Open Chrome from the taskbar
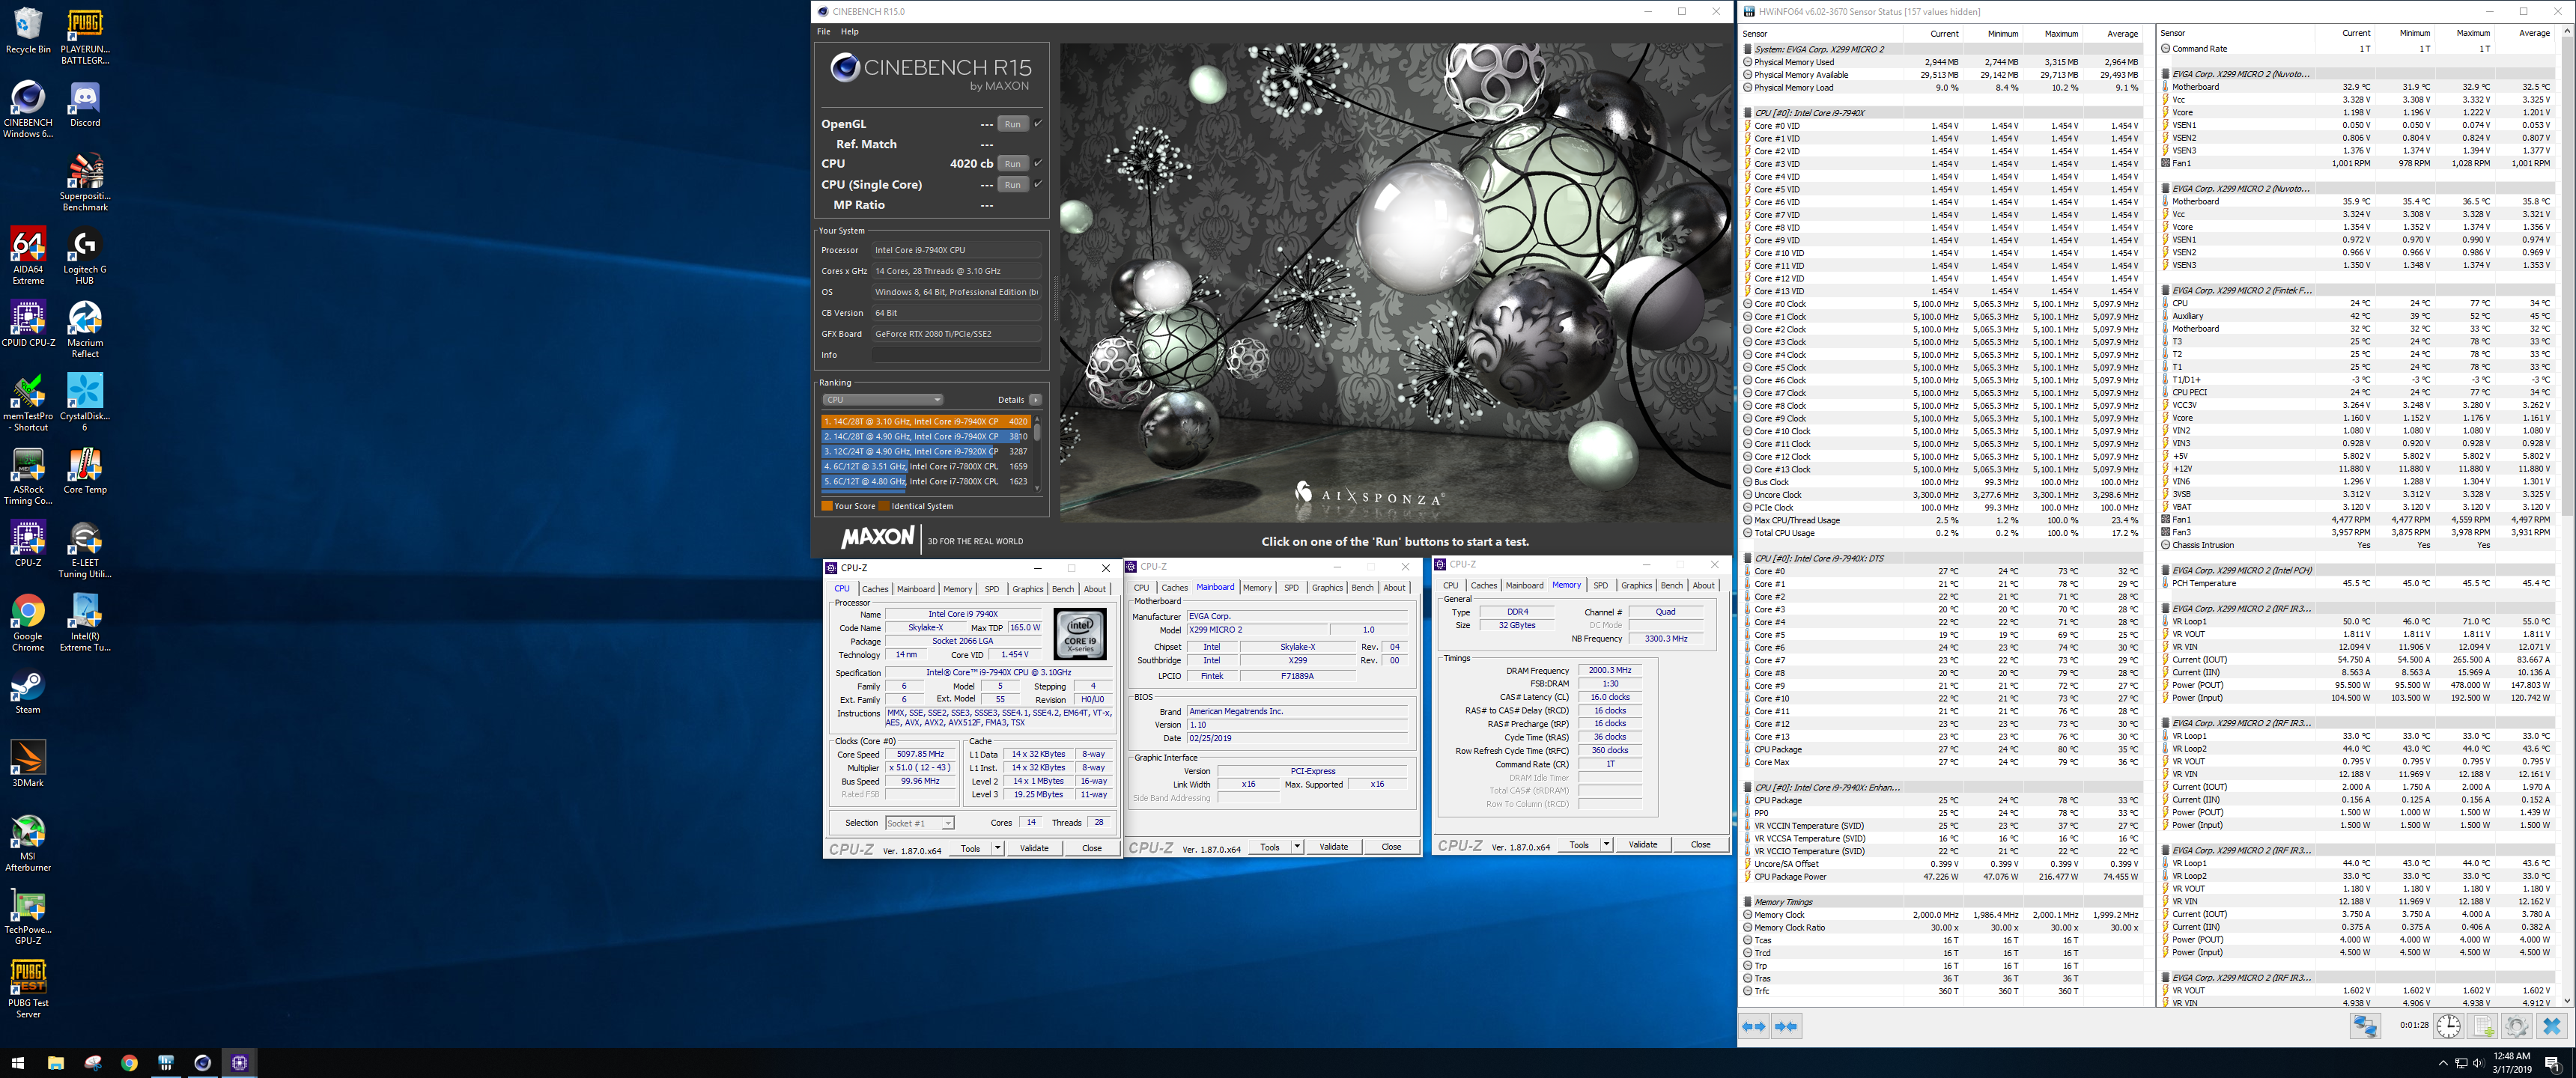The height and width of the screenshot is (1078, 2576). point(129,1062)
